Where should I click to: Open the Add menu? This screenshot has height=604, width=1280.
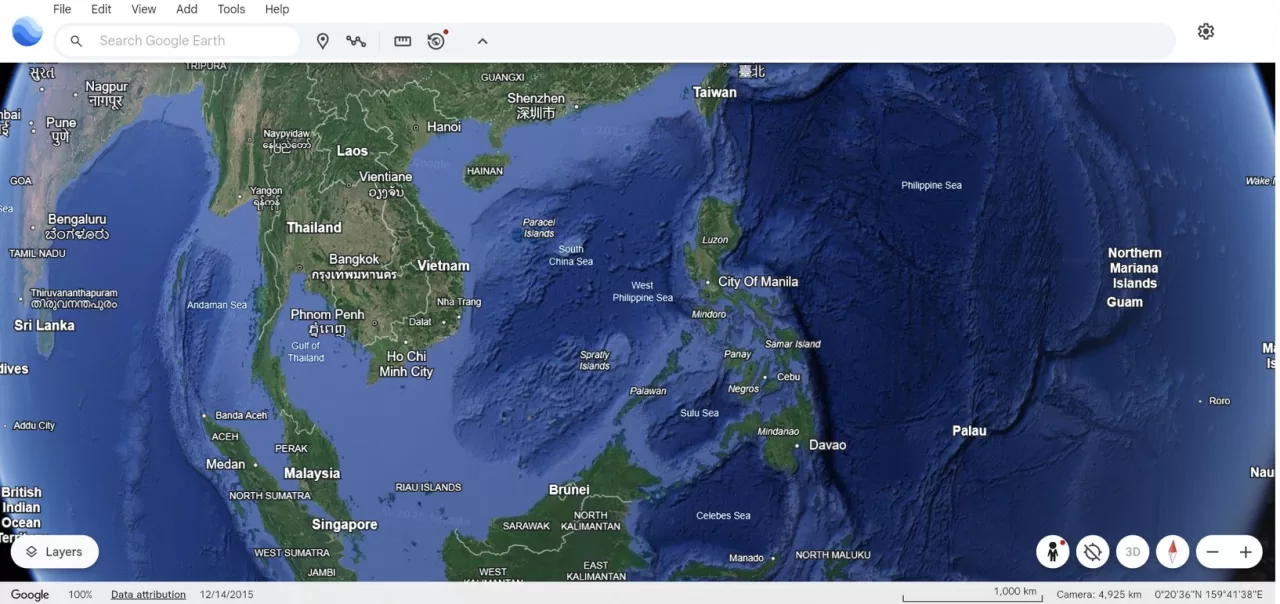click(186, 9)
